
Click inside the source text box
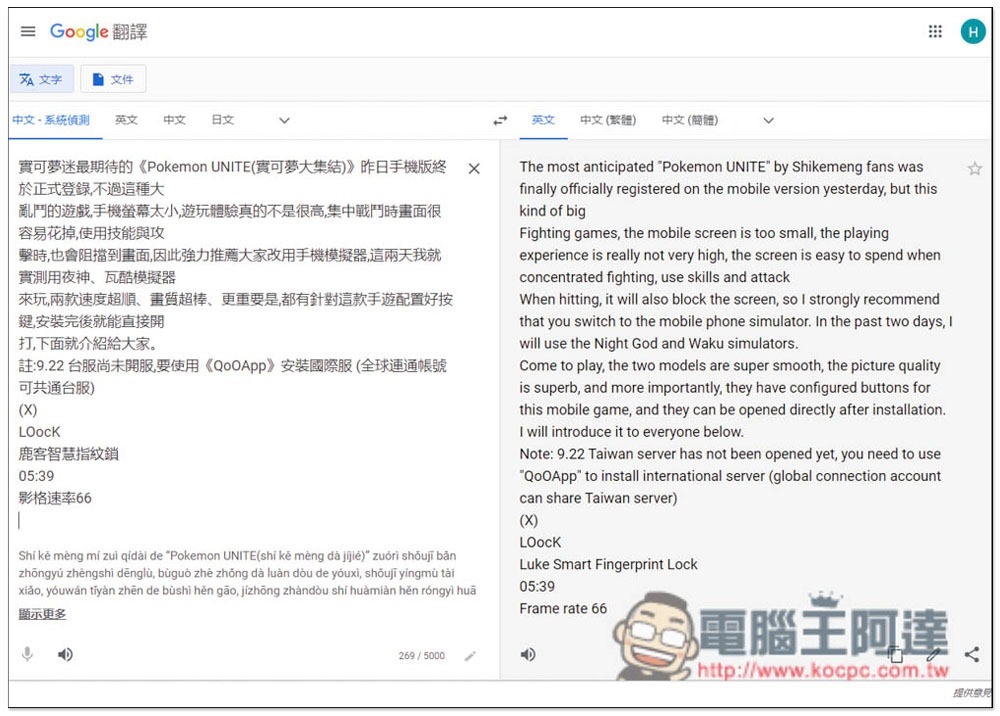click(236, 344)
